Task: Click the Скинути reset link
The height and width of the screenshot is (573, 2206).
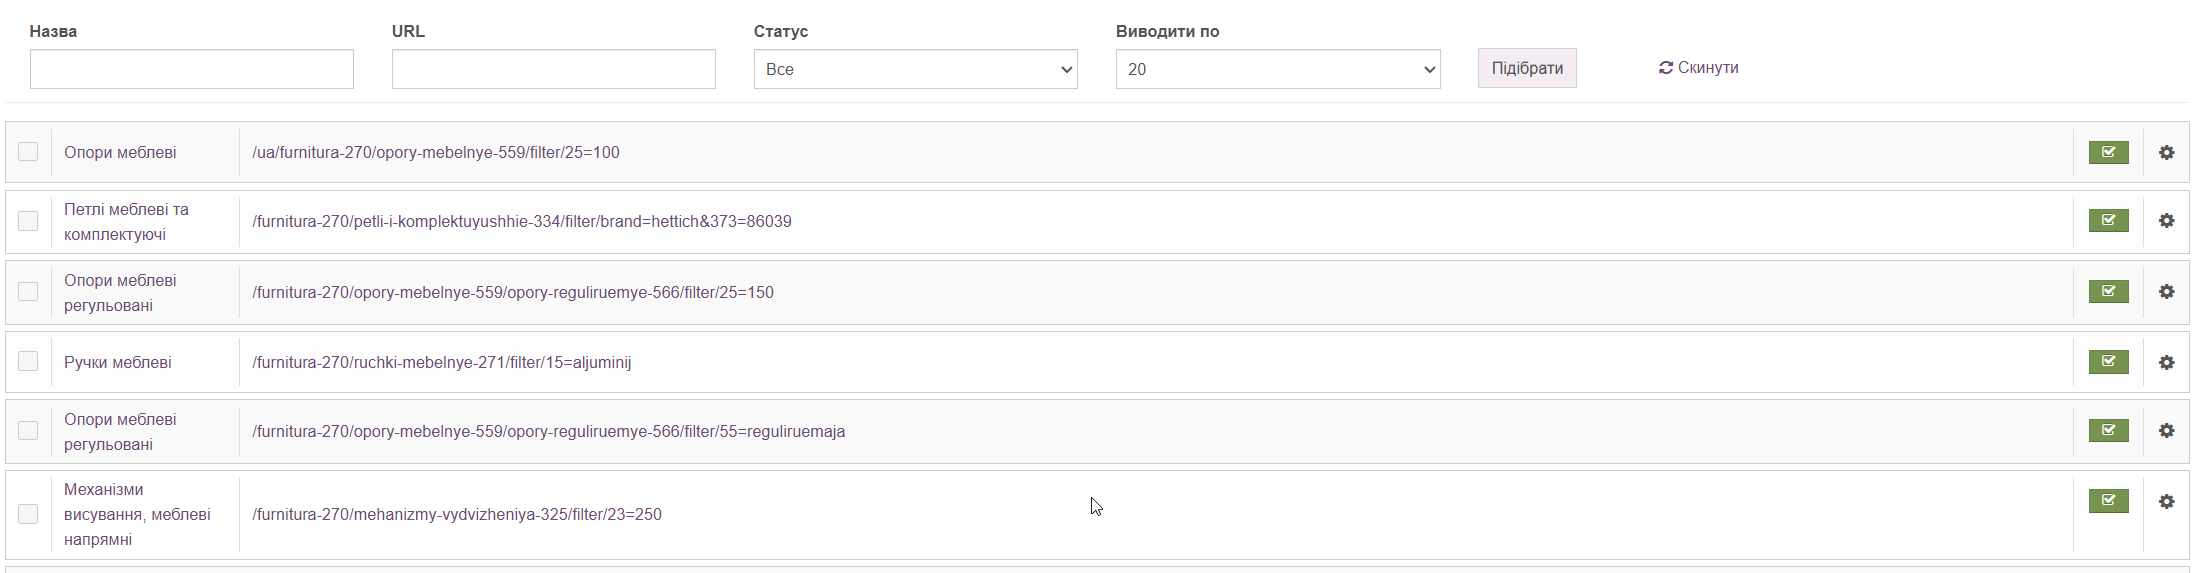Action: [1699, 68]
